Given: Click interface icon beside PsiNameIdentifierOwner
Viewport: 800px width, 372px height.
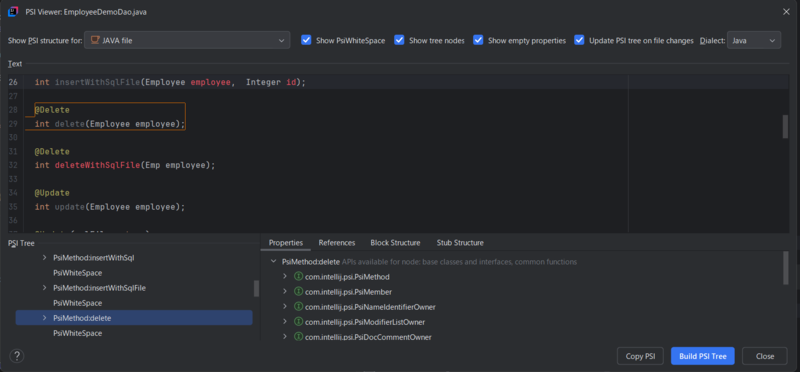Looking at the screenshot, I should pyautogui.click(x=299, y=307).
